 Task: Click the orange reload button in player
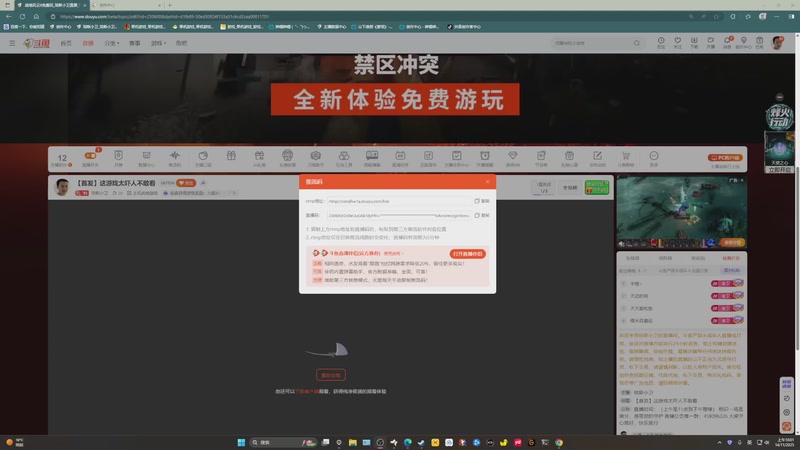[331, 375]
